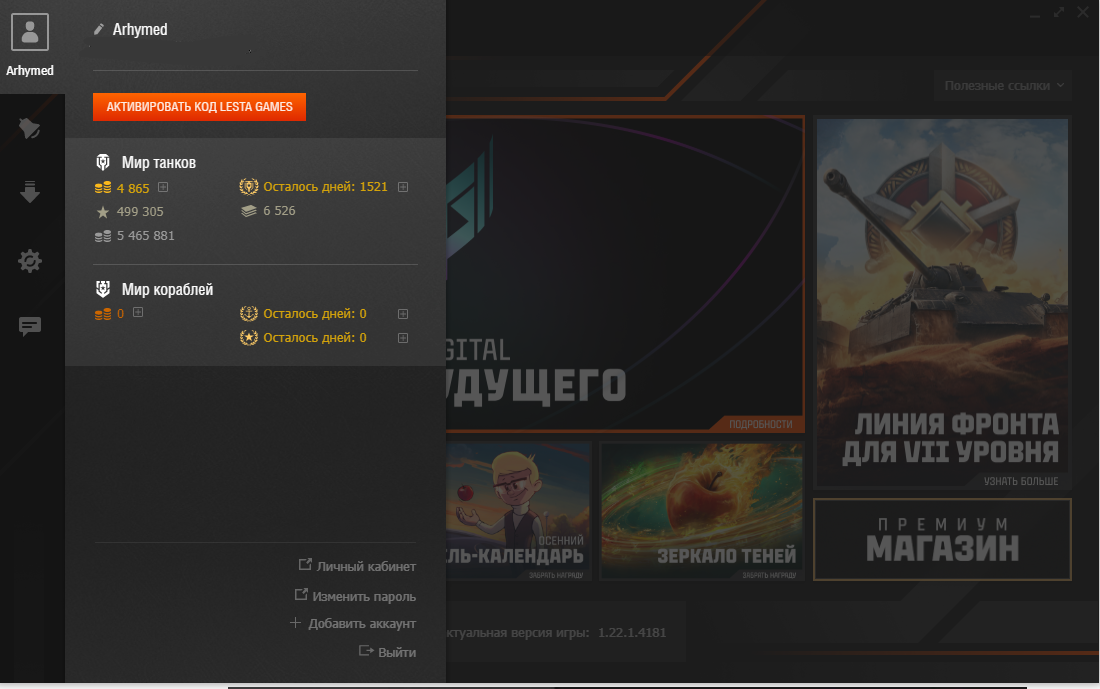This screenshot has height=689, width=1100.
Task: Open the Полезные ссылки dropdown
Action: tap(1002, 86)
